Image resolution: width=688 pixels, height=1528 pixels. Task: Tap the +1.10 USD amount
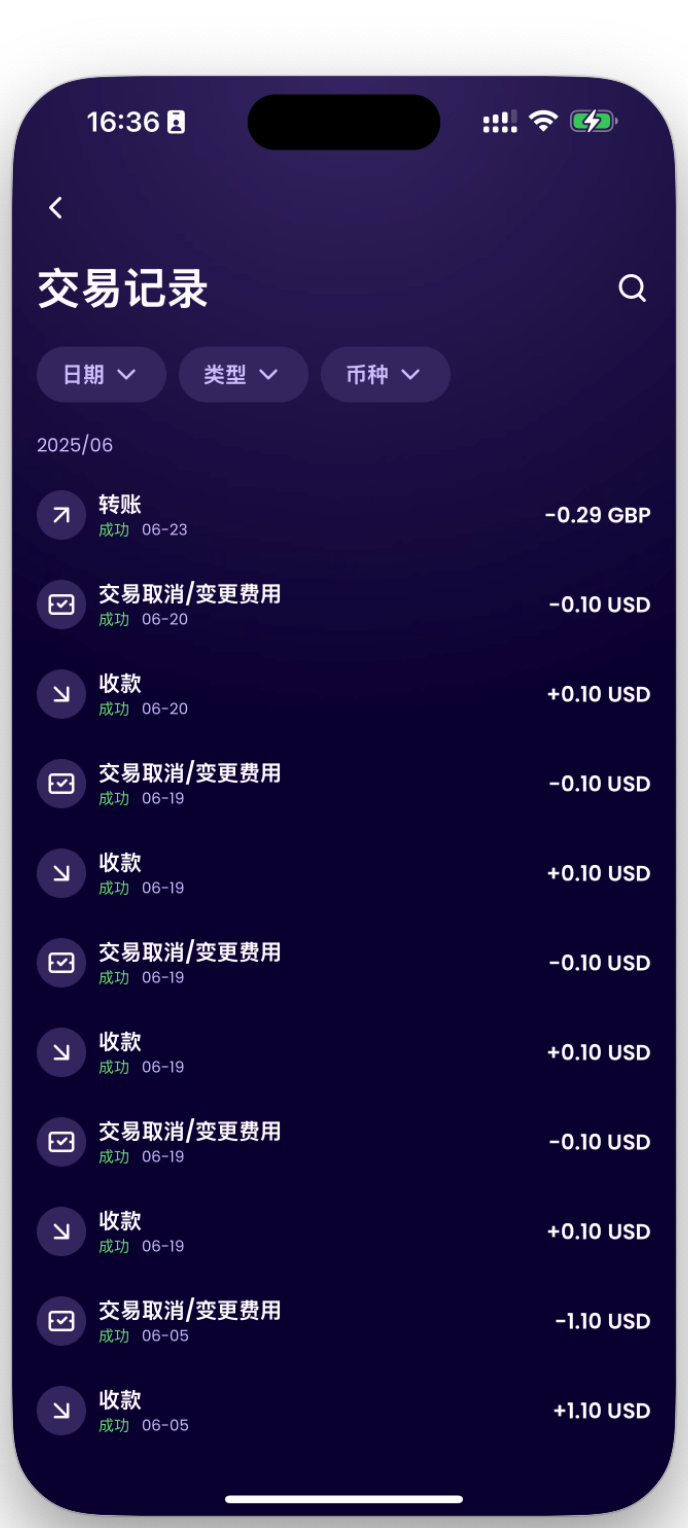601,1411
